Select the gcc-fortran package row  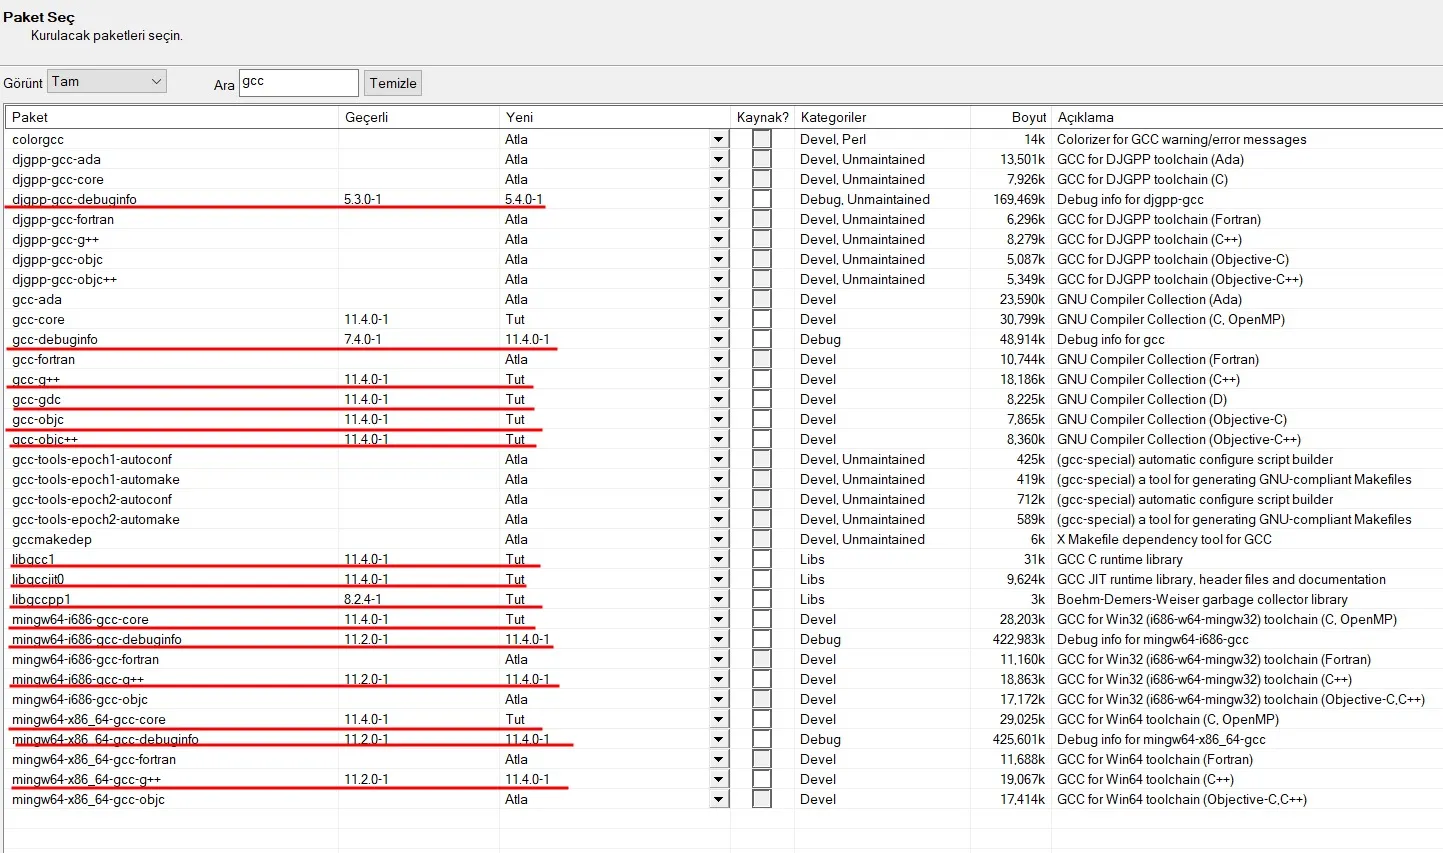click(722, 359)
